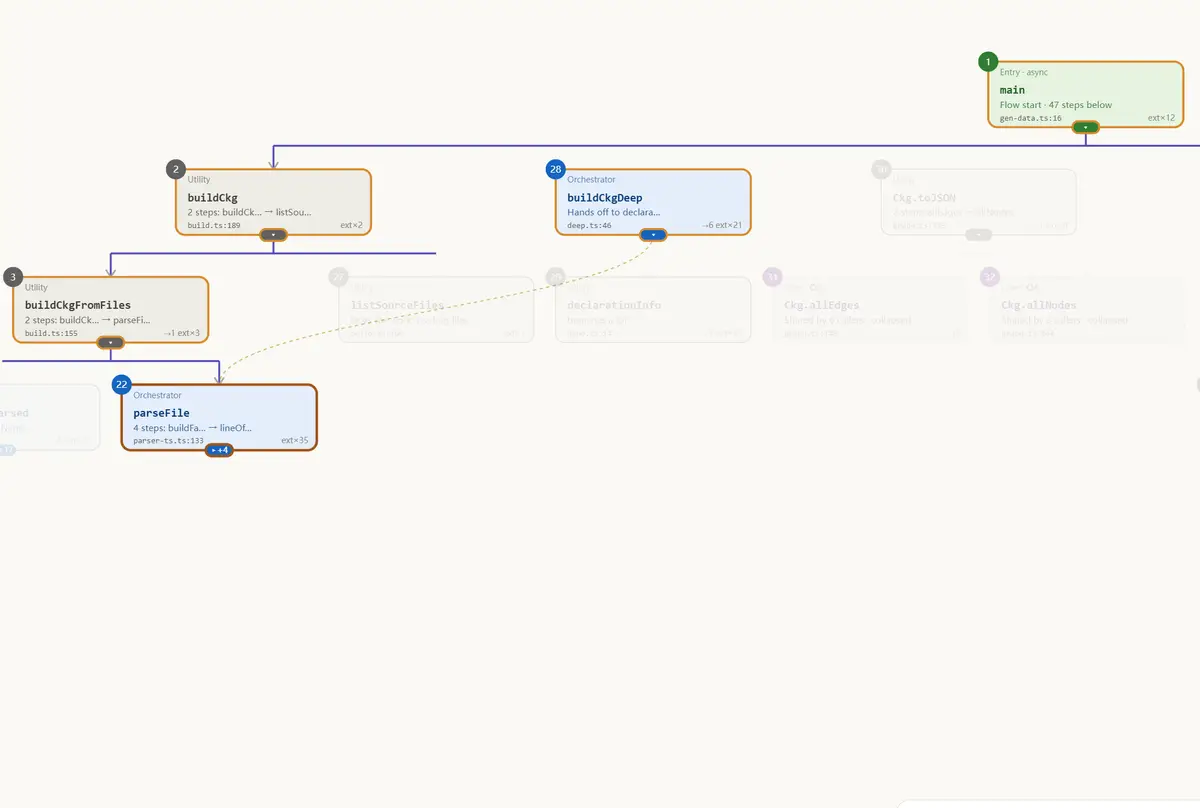Toggle the faded Ckg.toJSON expander pill

pos(979,235)
